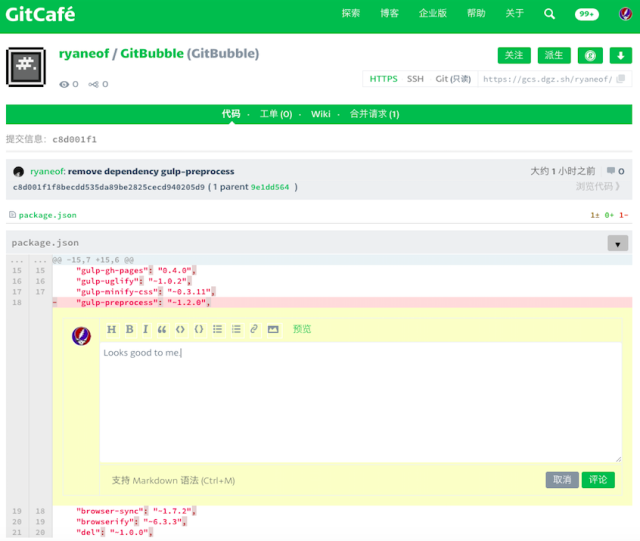This screenshot has height=541, width=640.
Task: Open the commit comments bubble icon
Action: click(x=611, y=171)
